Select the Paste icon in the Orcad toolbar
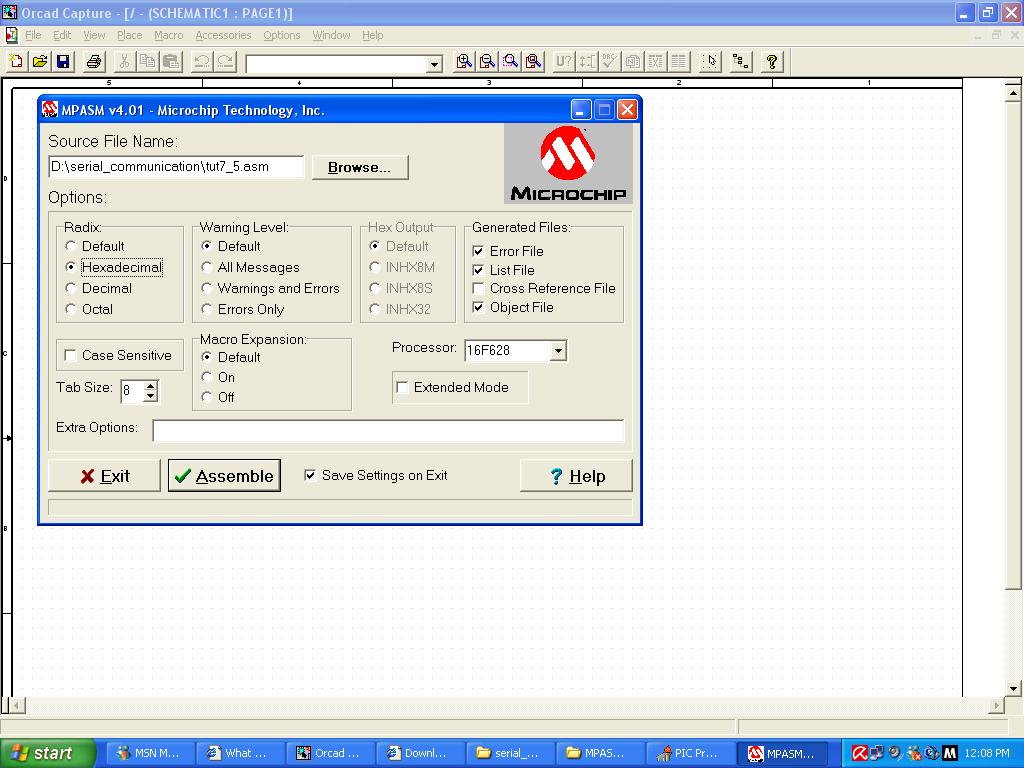Screen dimensions: 1024x768 pos(171,61)
